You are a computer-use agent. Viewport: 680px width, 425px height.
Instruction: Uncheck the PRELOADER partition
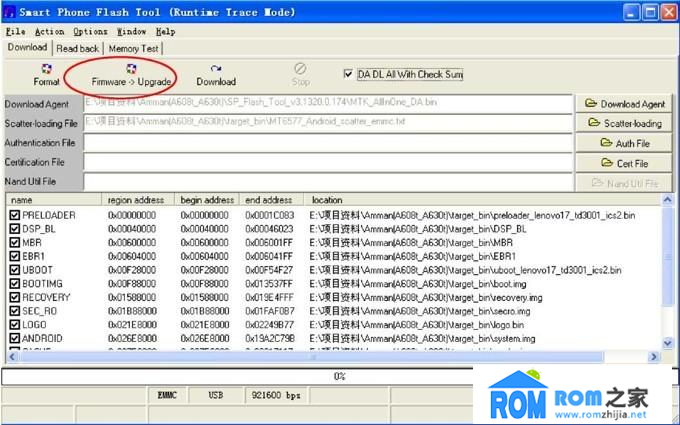[x=14, y=215]
